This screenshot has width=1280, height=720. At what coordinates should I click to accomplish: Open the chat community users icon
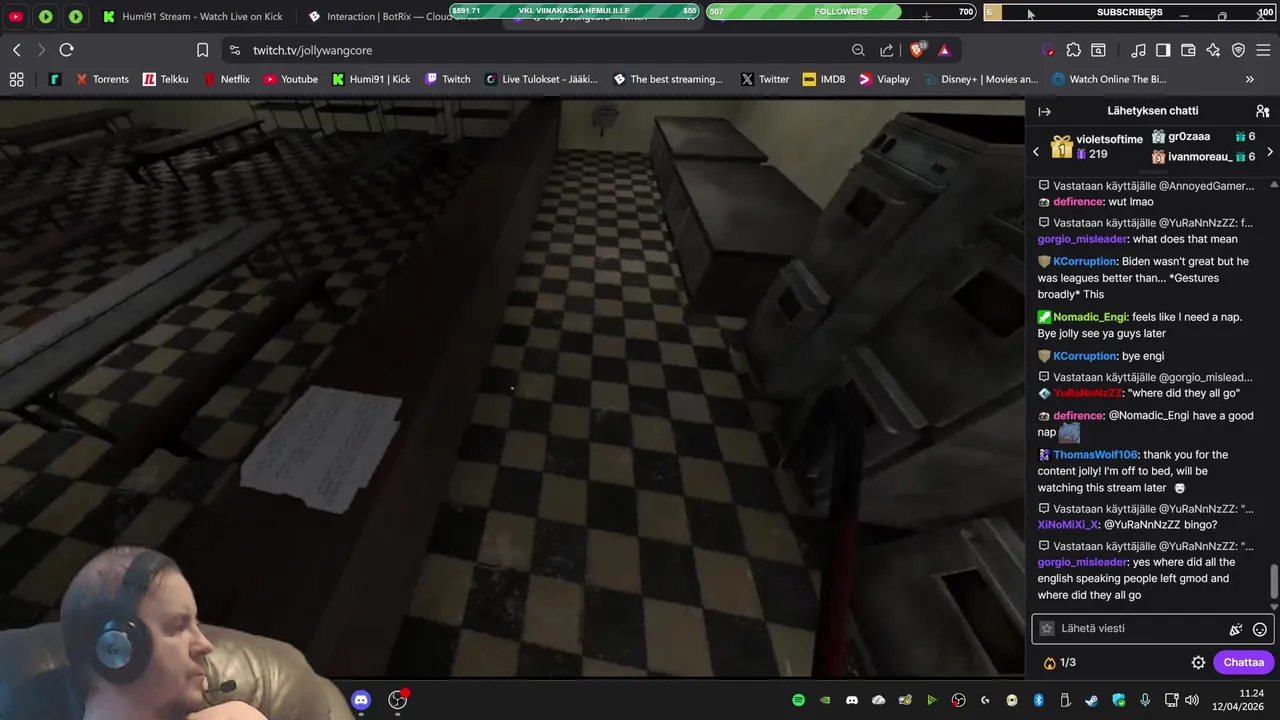[x=1263, y=112]
